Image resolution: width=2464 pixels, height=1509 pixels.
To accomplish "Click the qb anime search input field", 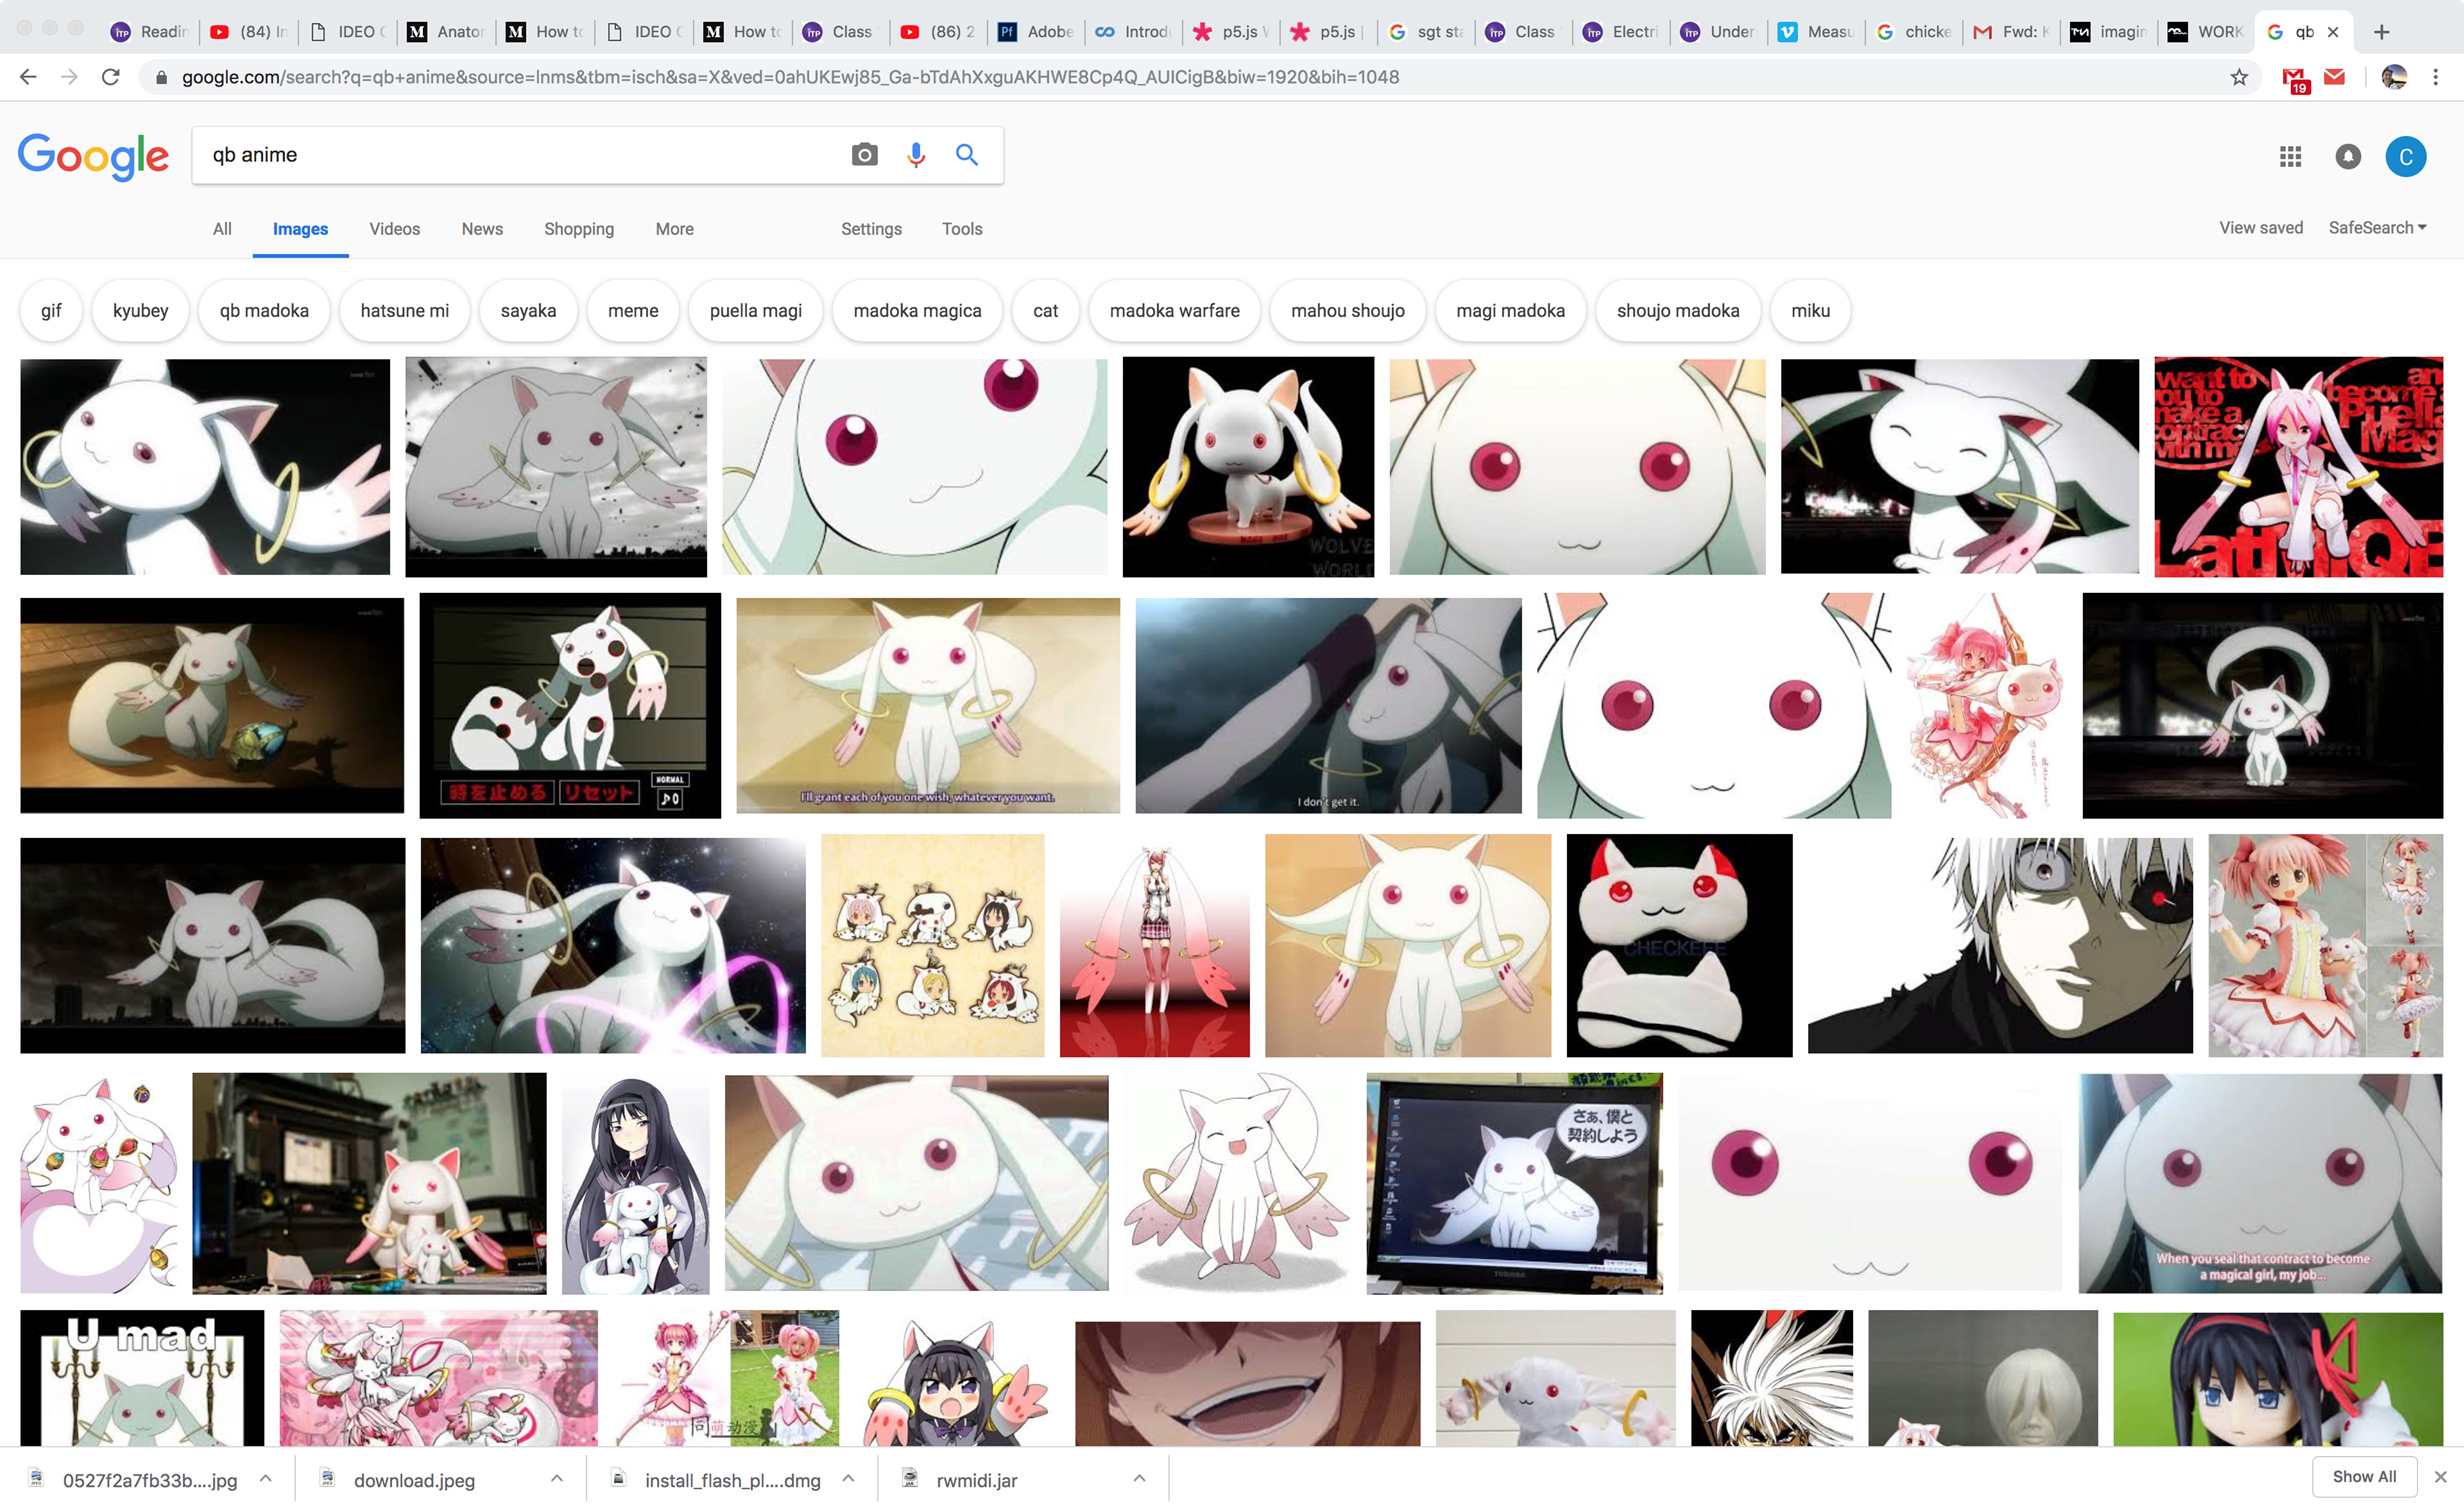I will [500, 155].
